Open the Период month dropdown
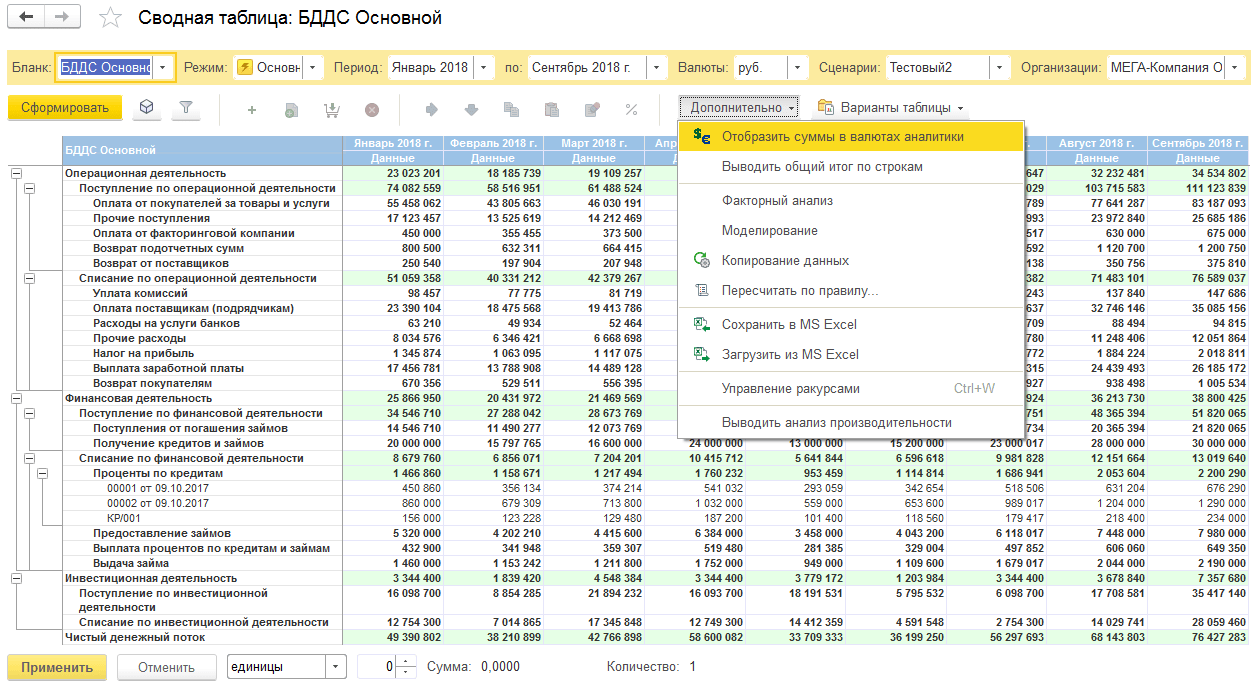Screen dimensions: 1258x690 point(484,68)
